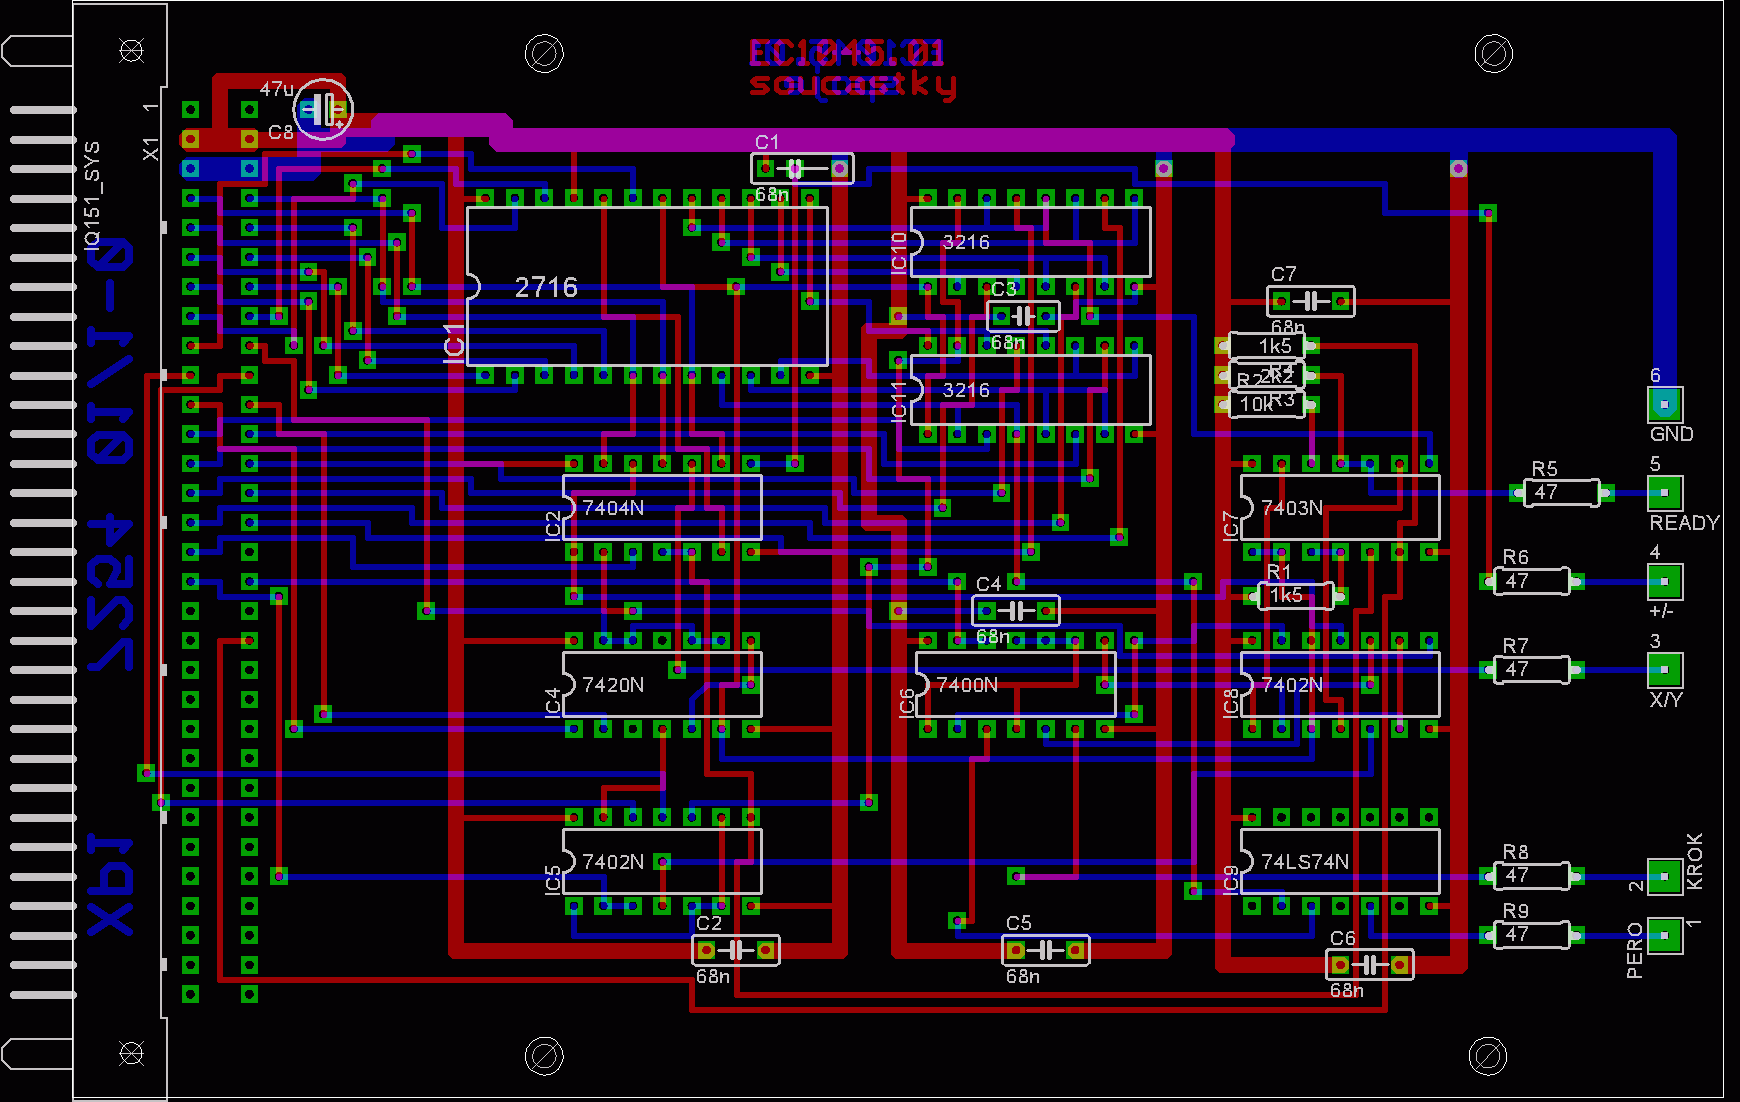The width and height of the screenshot is (1740, 1102).
Task: Click the 7403N chip labeled IC7
Action: (x=1340, y=508)
